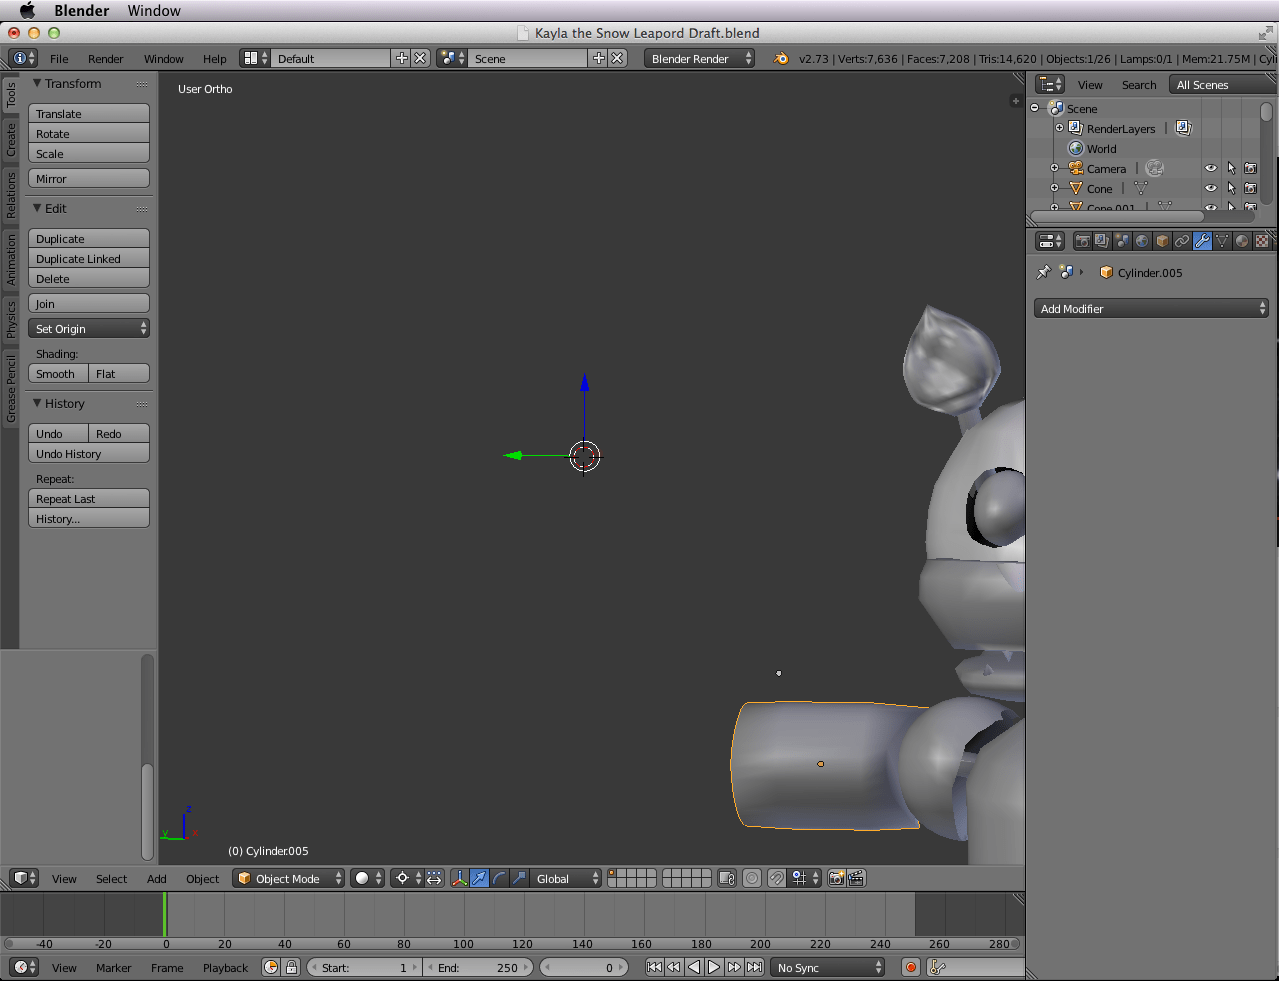Click the Smooth shading button
The image size is (1279, 981).
(58, 373)
